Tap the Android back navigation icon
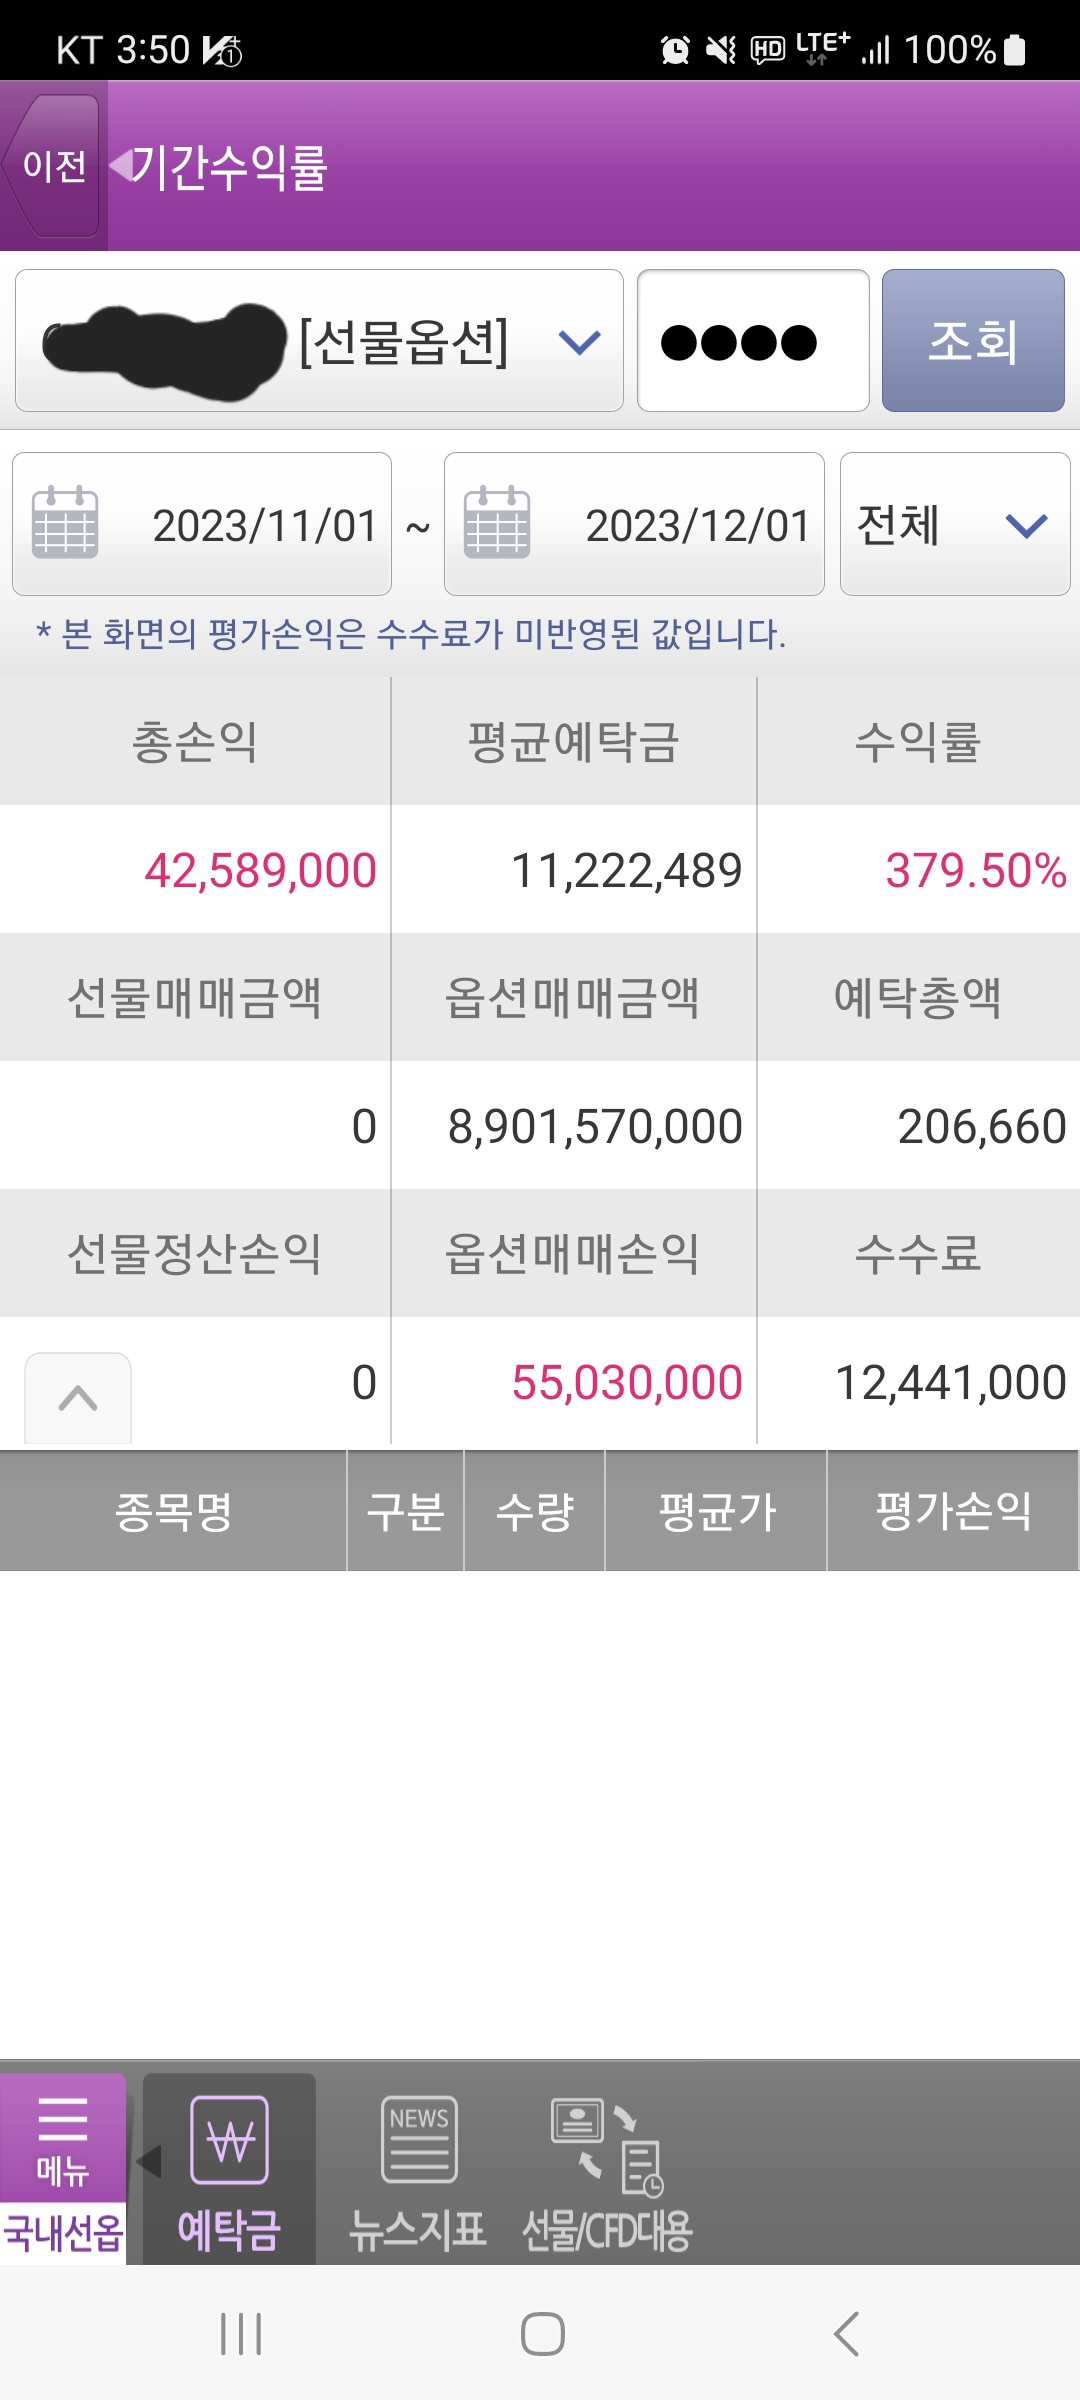1080x2400 pixels. pyautogui.click(x=846, y=2334)
